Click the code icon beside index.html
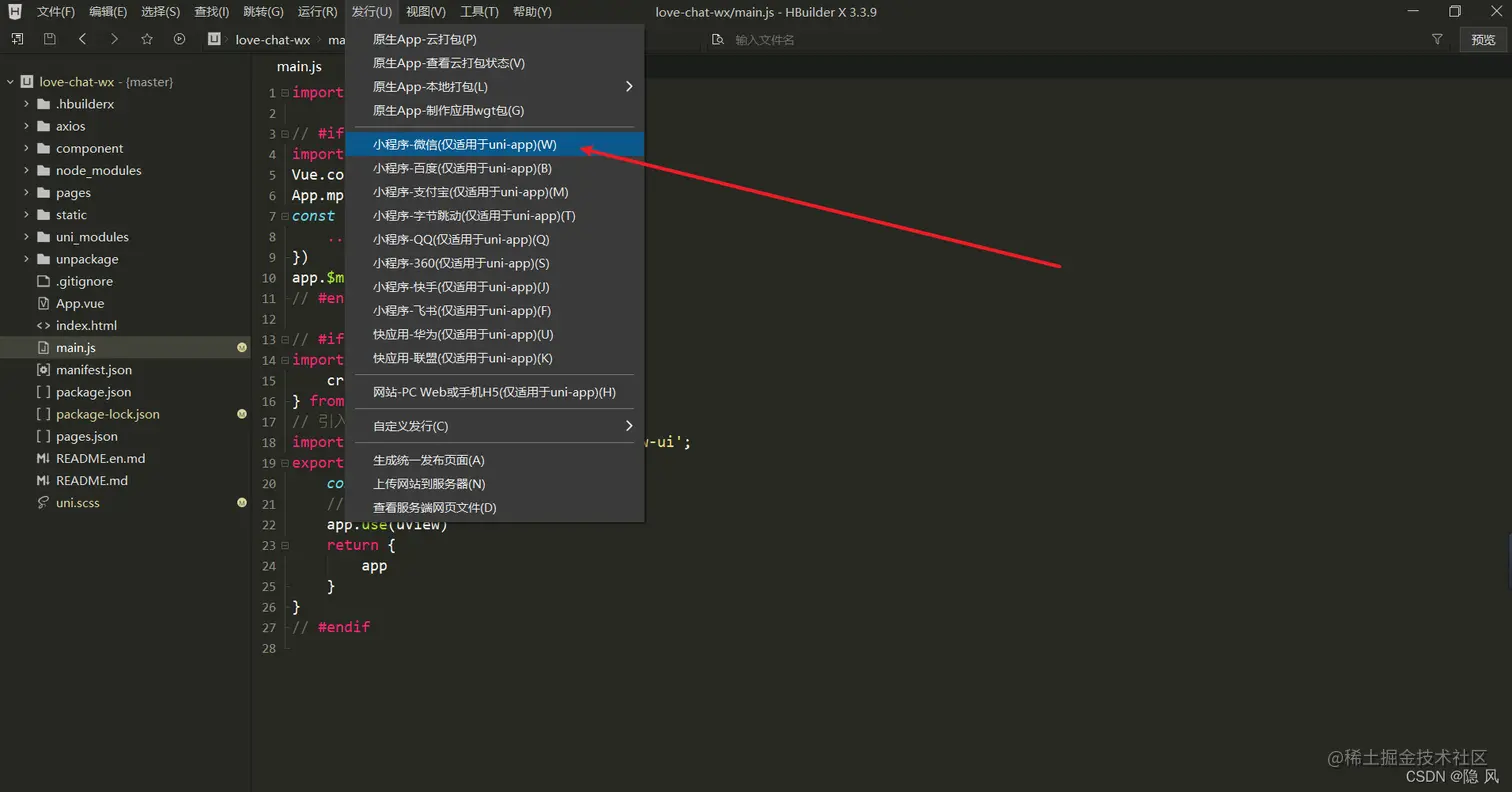The image size is (1512, 792). point(43,325)
